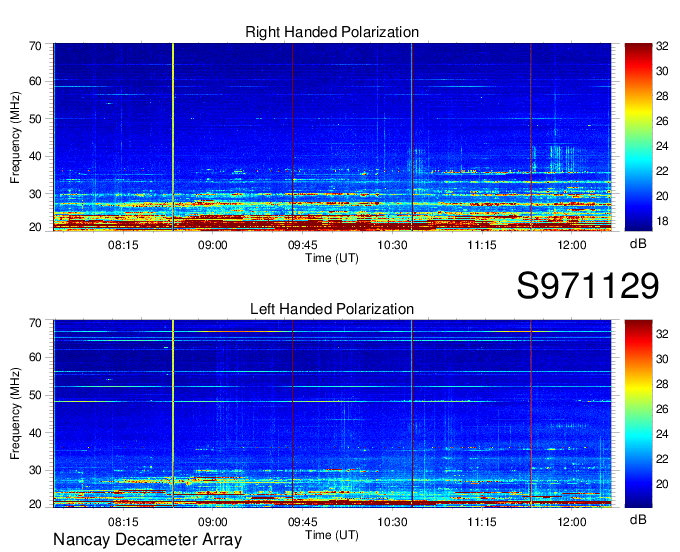Viewport: 680px width, 552px height.
Task: Click the 12:00 tick label under top plot
Action: 572,245
